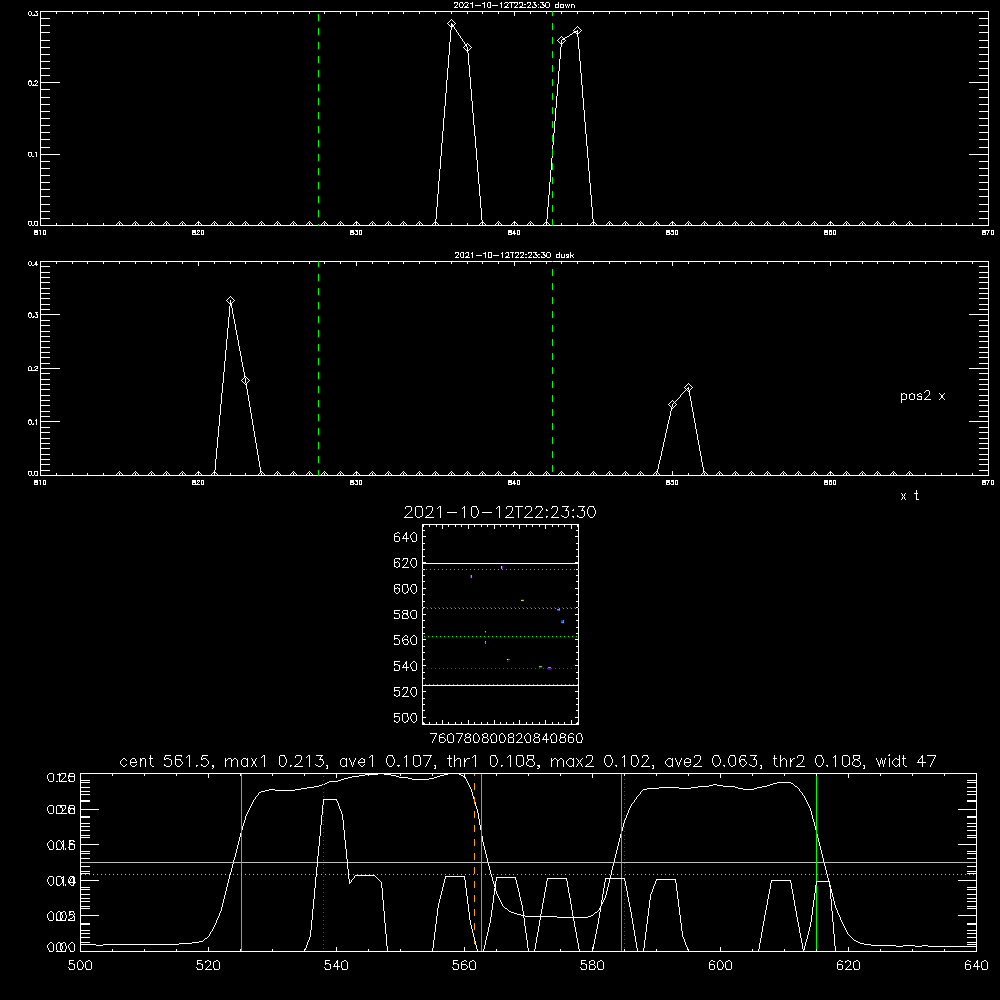This screenshot has width=1000, height=1000.
Task: Click "620" on scatter plot y-axis
Action: (x=406, y=563)
